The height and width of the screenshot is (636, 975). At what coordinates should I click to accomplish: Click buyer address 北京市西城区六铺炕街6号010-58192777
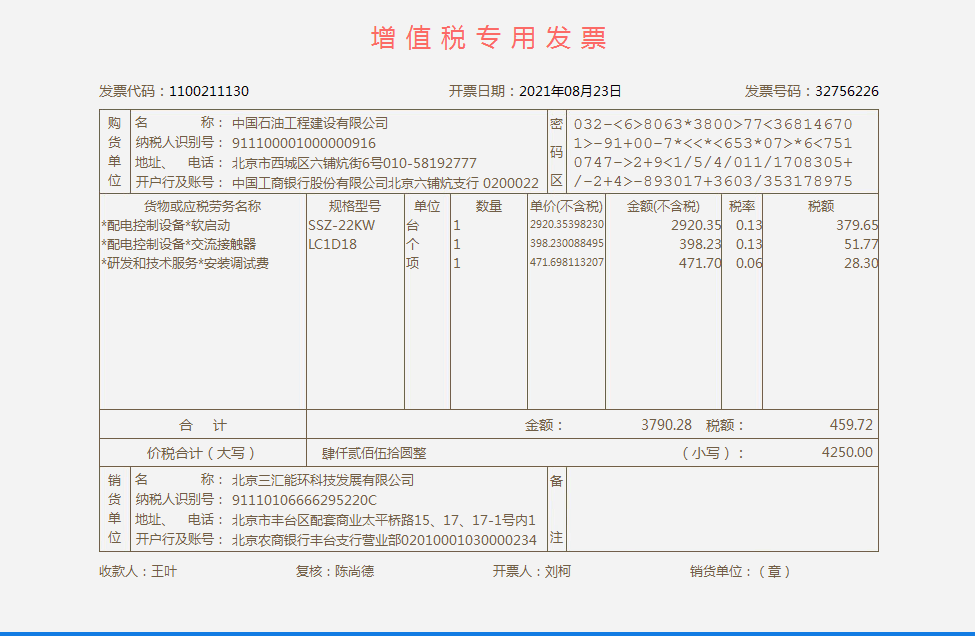pyautogui.click(x=354, y=163)
